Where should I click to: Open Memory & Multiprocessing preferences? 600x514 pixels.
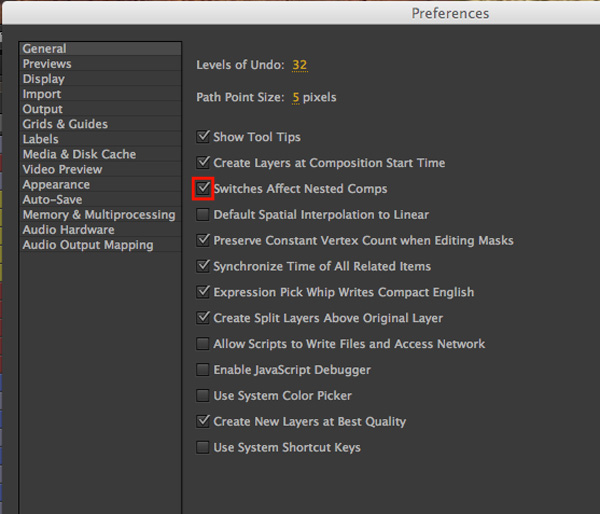pos(100,215)
